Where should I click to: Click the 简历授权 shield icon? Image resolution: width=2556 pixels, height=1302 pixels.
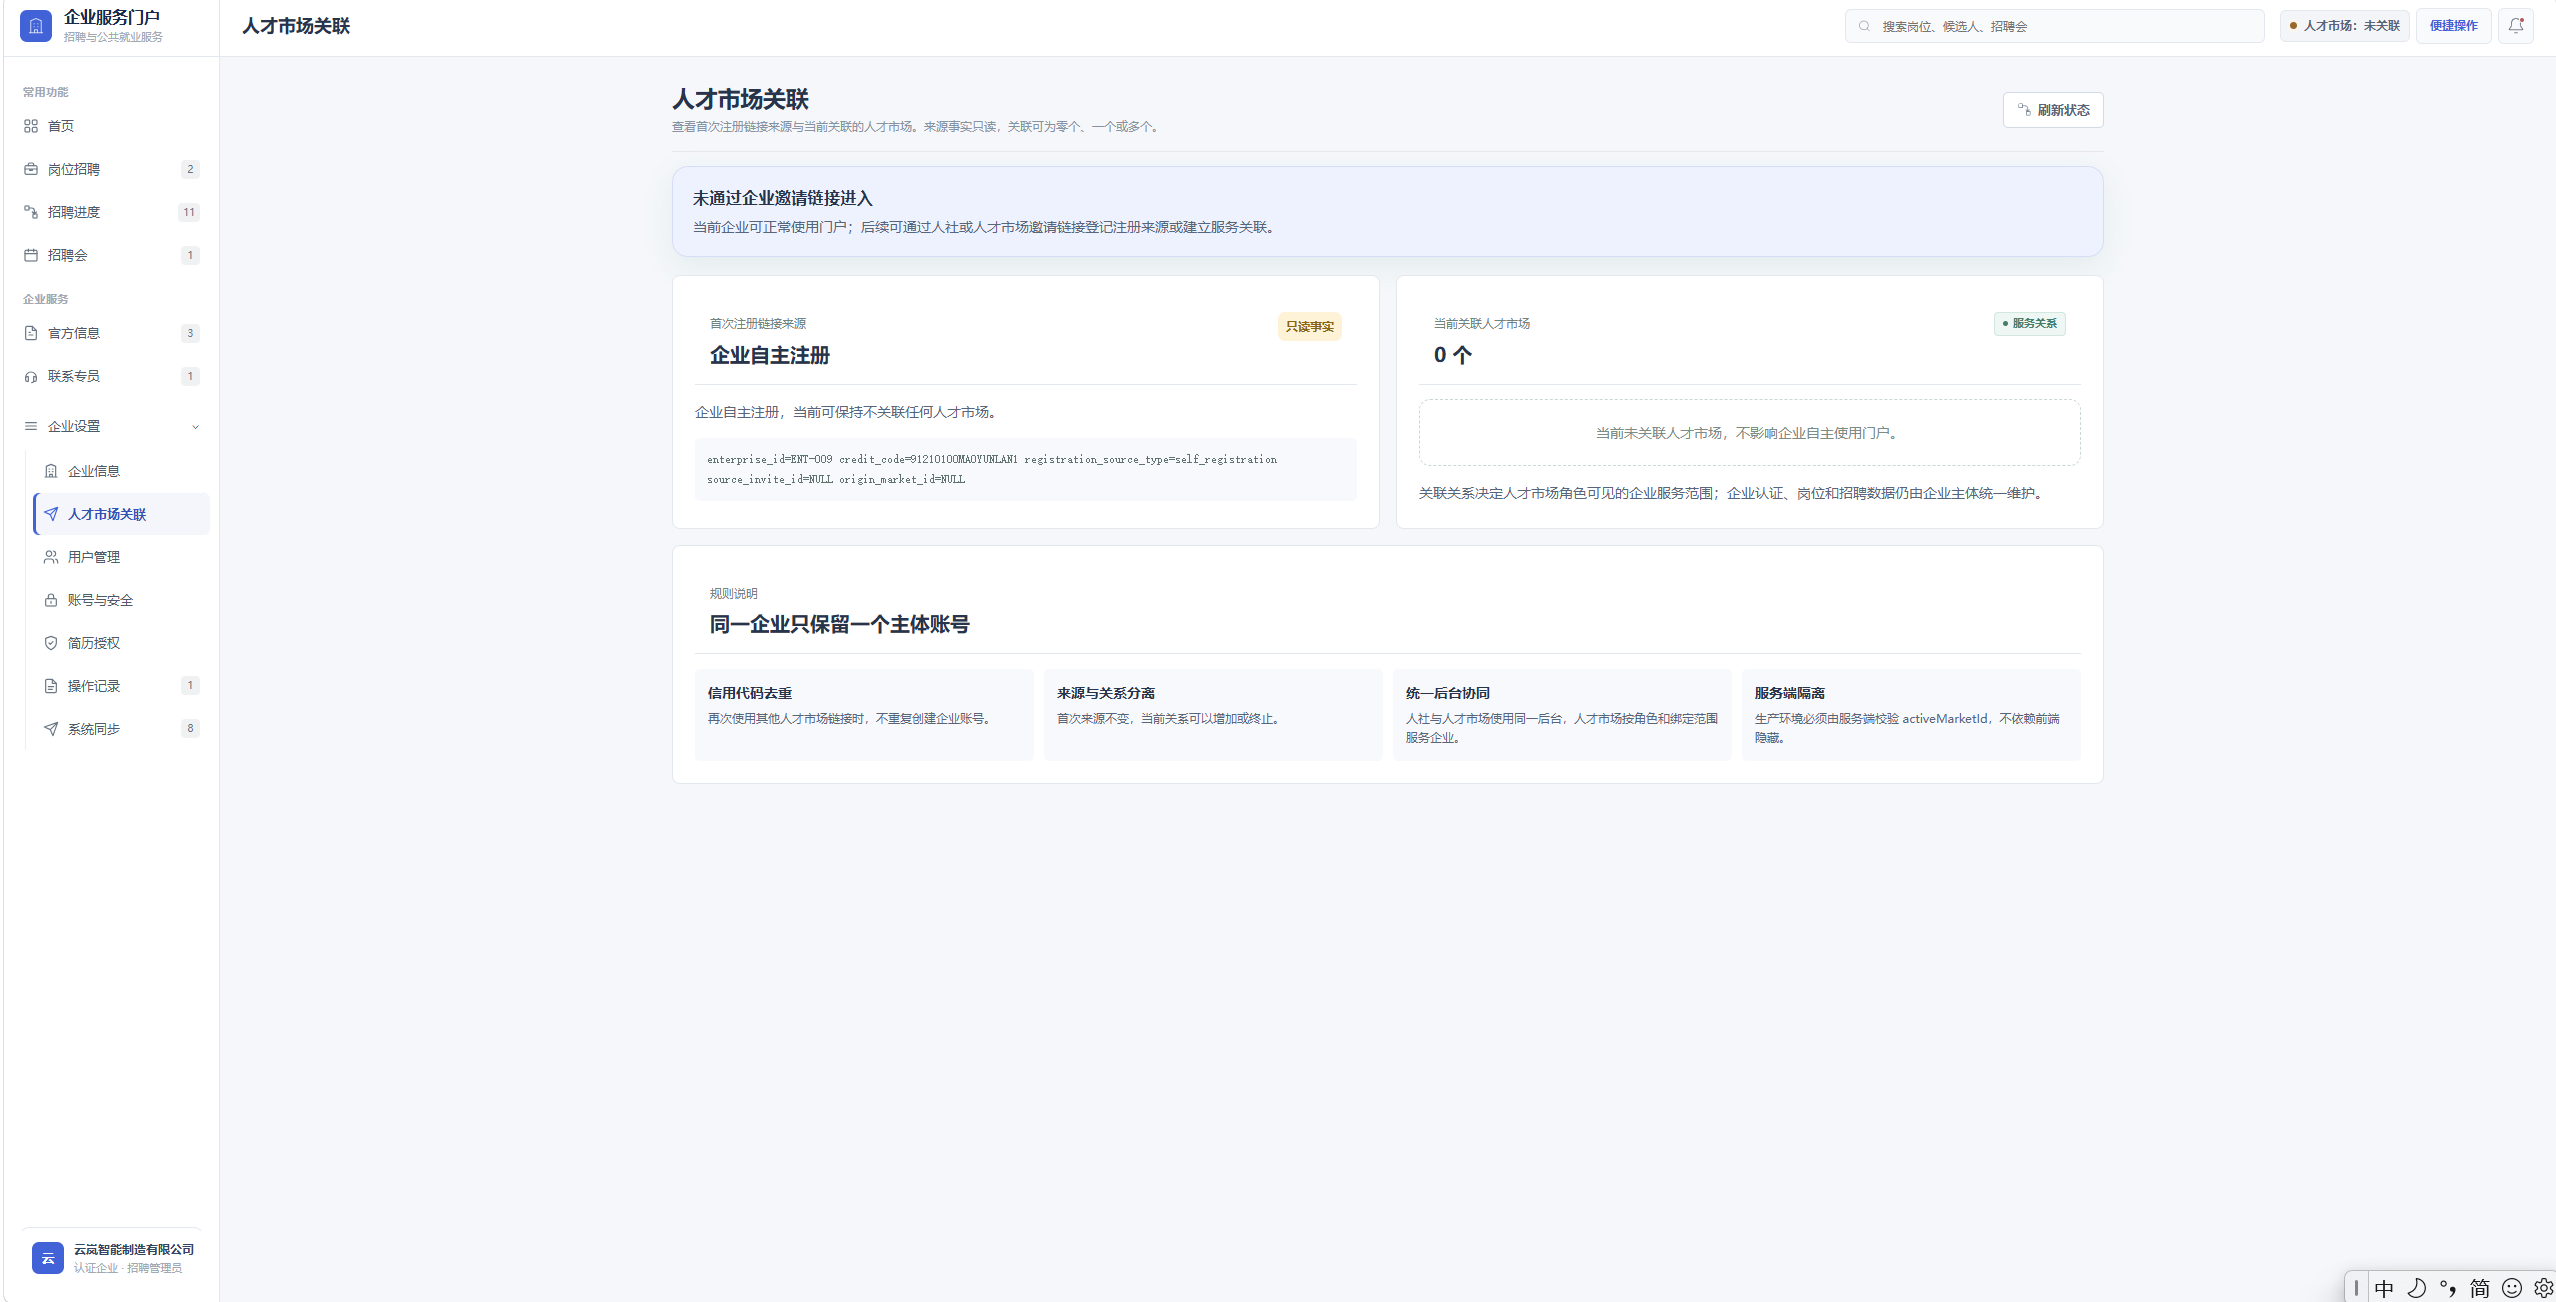point(51,643)
